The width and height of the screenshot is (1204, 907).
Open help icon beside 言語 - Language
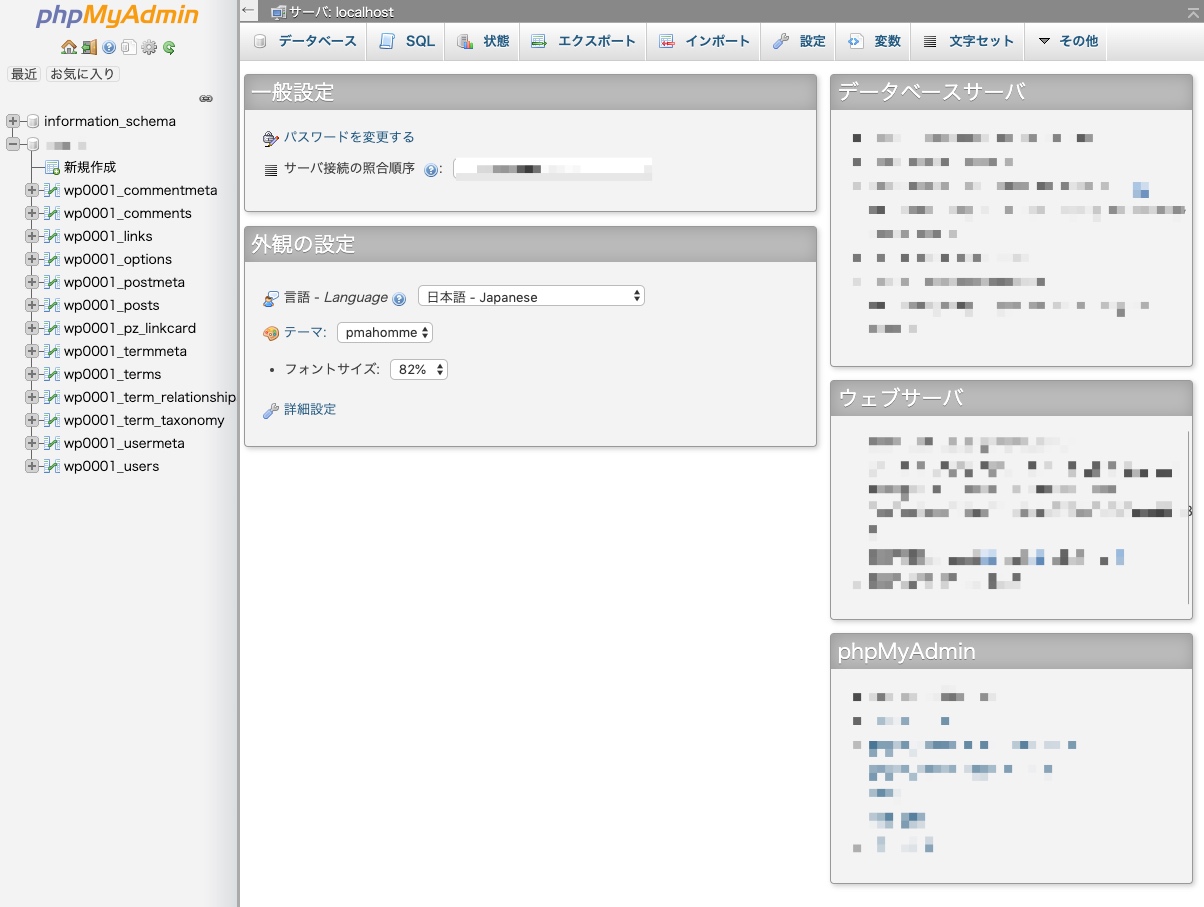coord(399,298)
